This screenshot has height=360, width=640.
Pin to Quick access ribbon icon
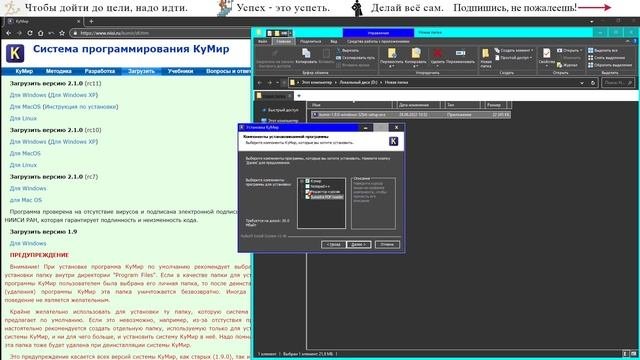tap(275, 54)
